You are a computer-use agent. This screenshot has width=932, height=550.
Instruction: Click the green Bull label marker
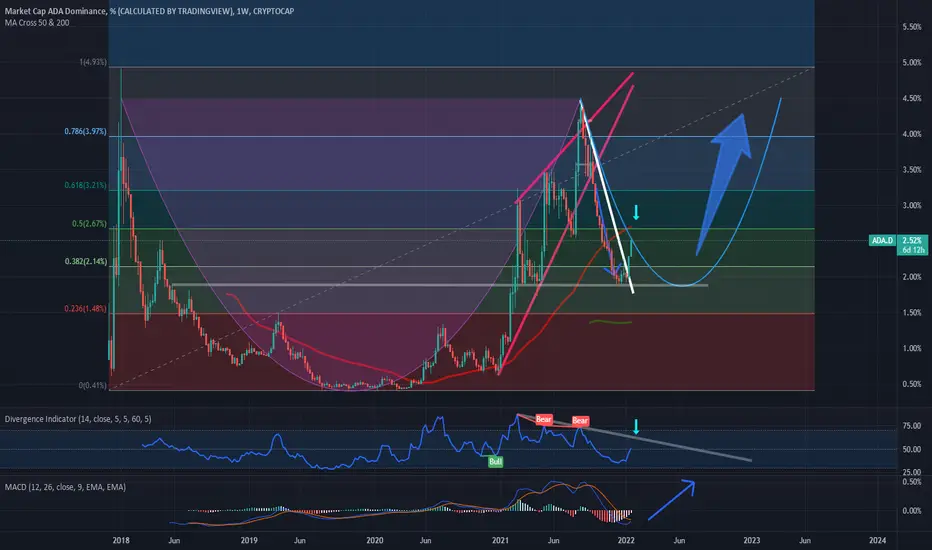495,461
